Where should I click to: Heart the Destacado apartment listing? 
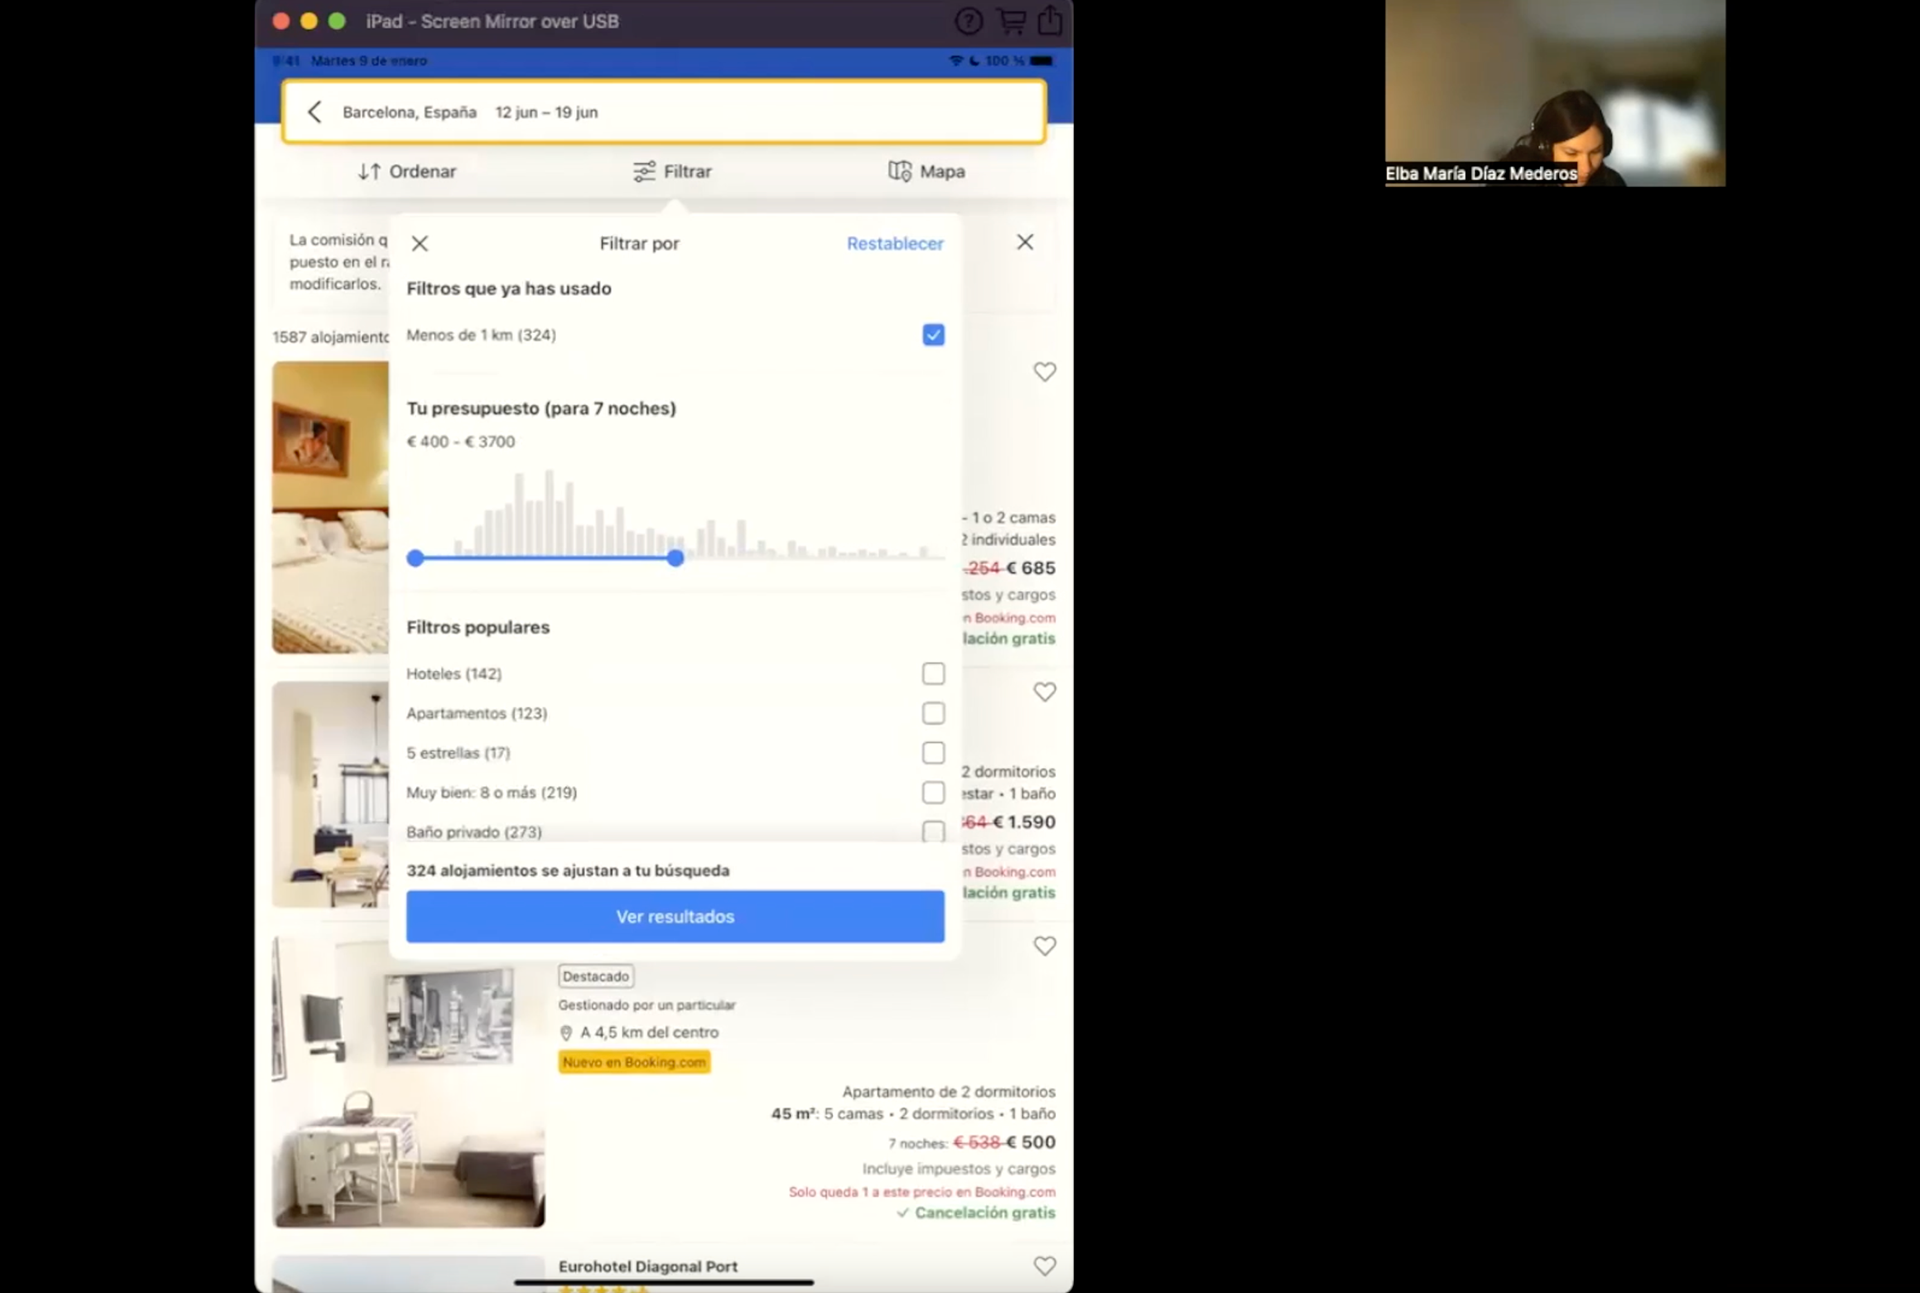point(1044,946)
